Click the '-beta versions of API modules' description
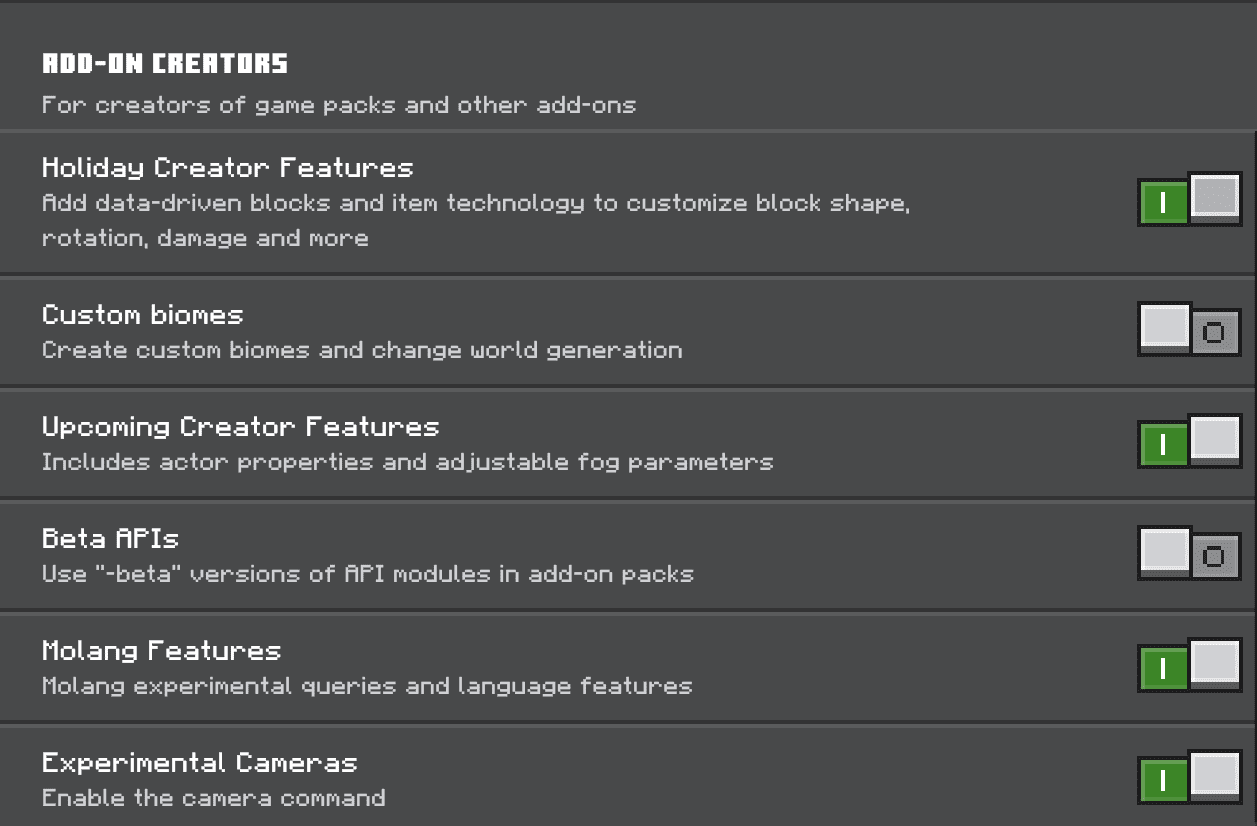This screenshot has height=826, width=1257. point(368,574)
